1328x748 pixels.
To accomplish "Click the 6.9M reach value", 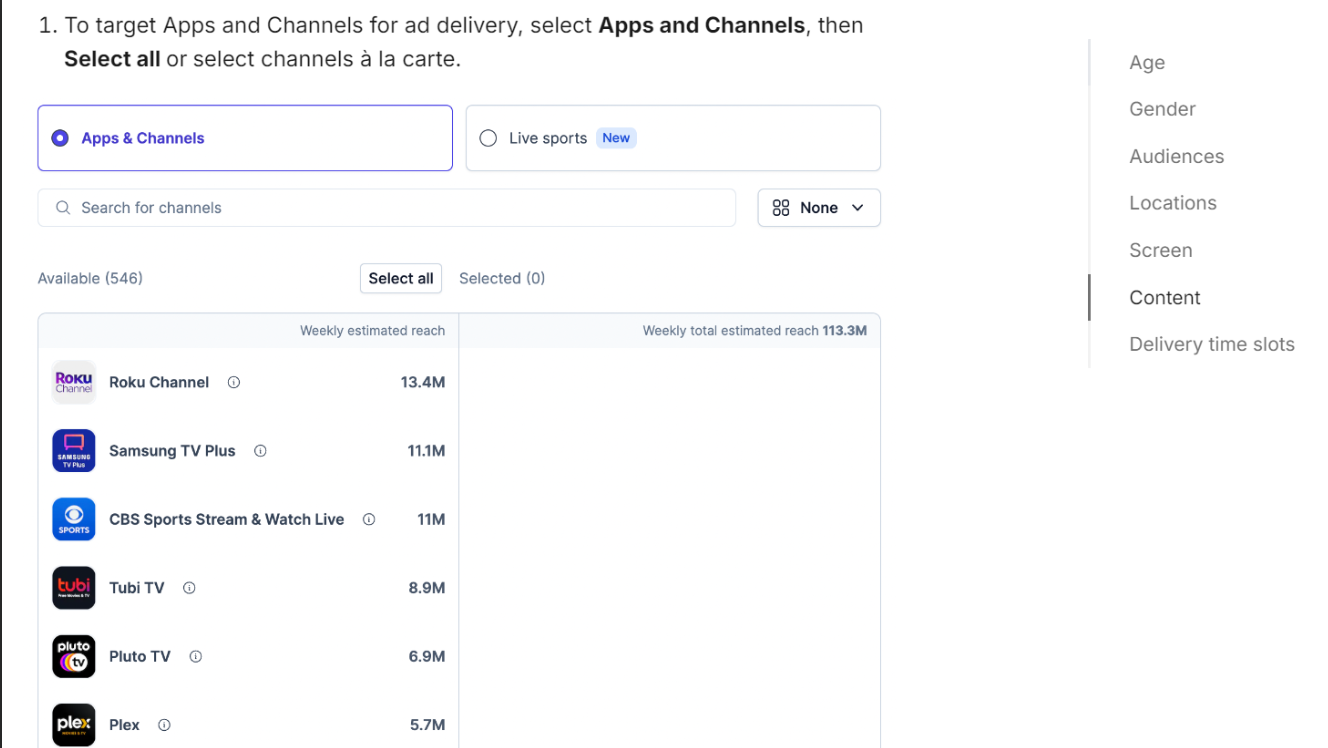I will pyautogui.click(x=427, y=657).
